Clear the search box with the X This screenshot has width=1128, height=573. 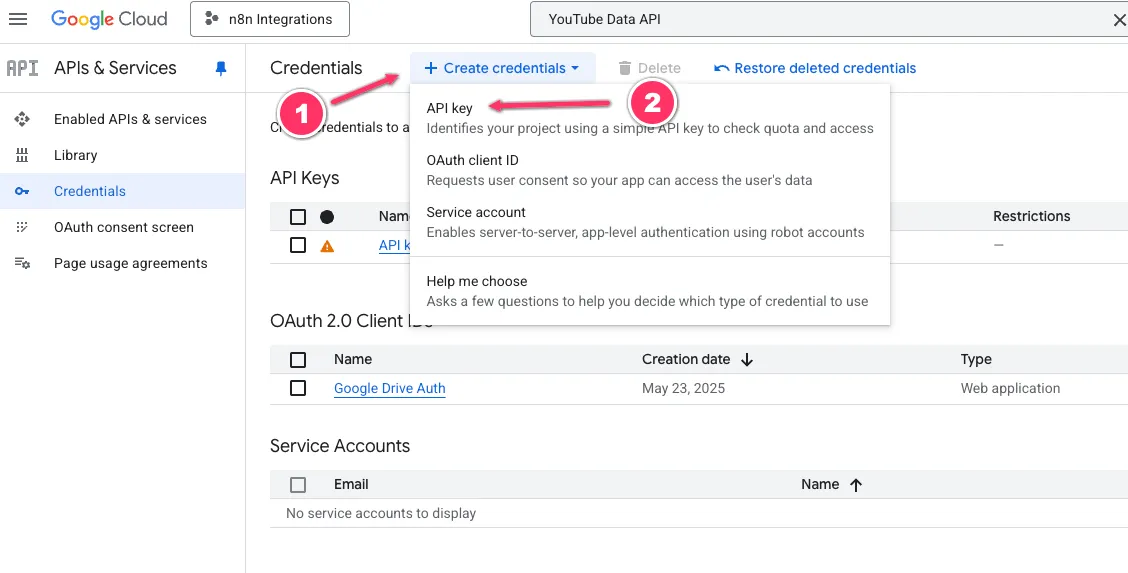[x=1119, y=21]
